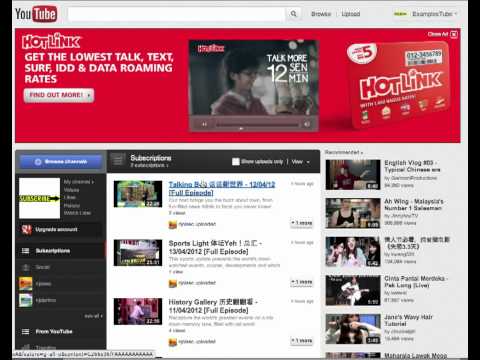Click the Hotlink SIM card image
Viewport: 480px width, 360px height.
tap(398, 85)
